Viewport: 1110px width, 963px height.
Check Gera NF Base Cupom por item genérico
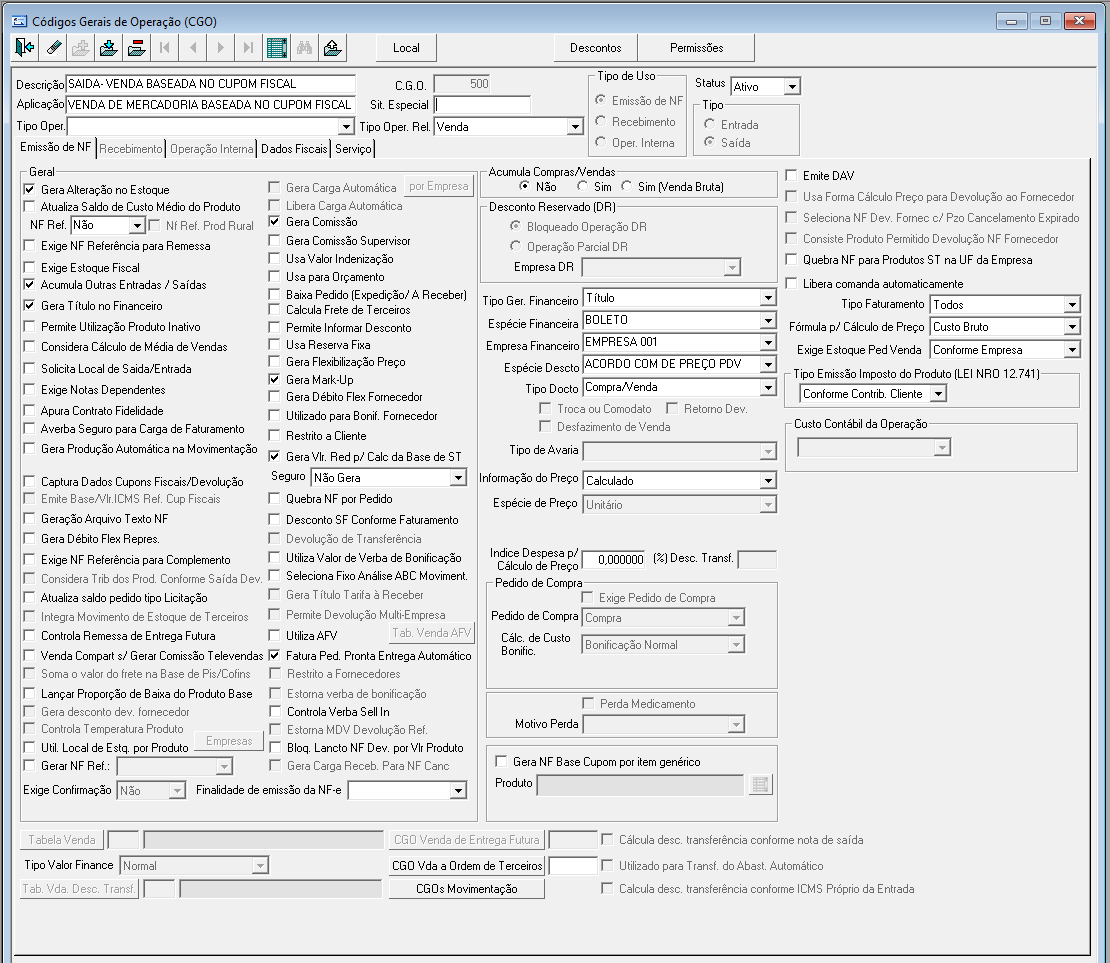501,762
